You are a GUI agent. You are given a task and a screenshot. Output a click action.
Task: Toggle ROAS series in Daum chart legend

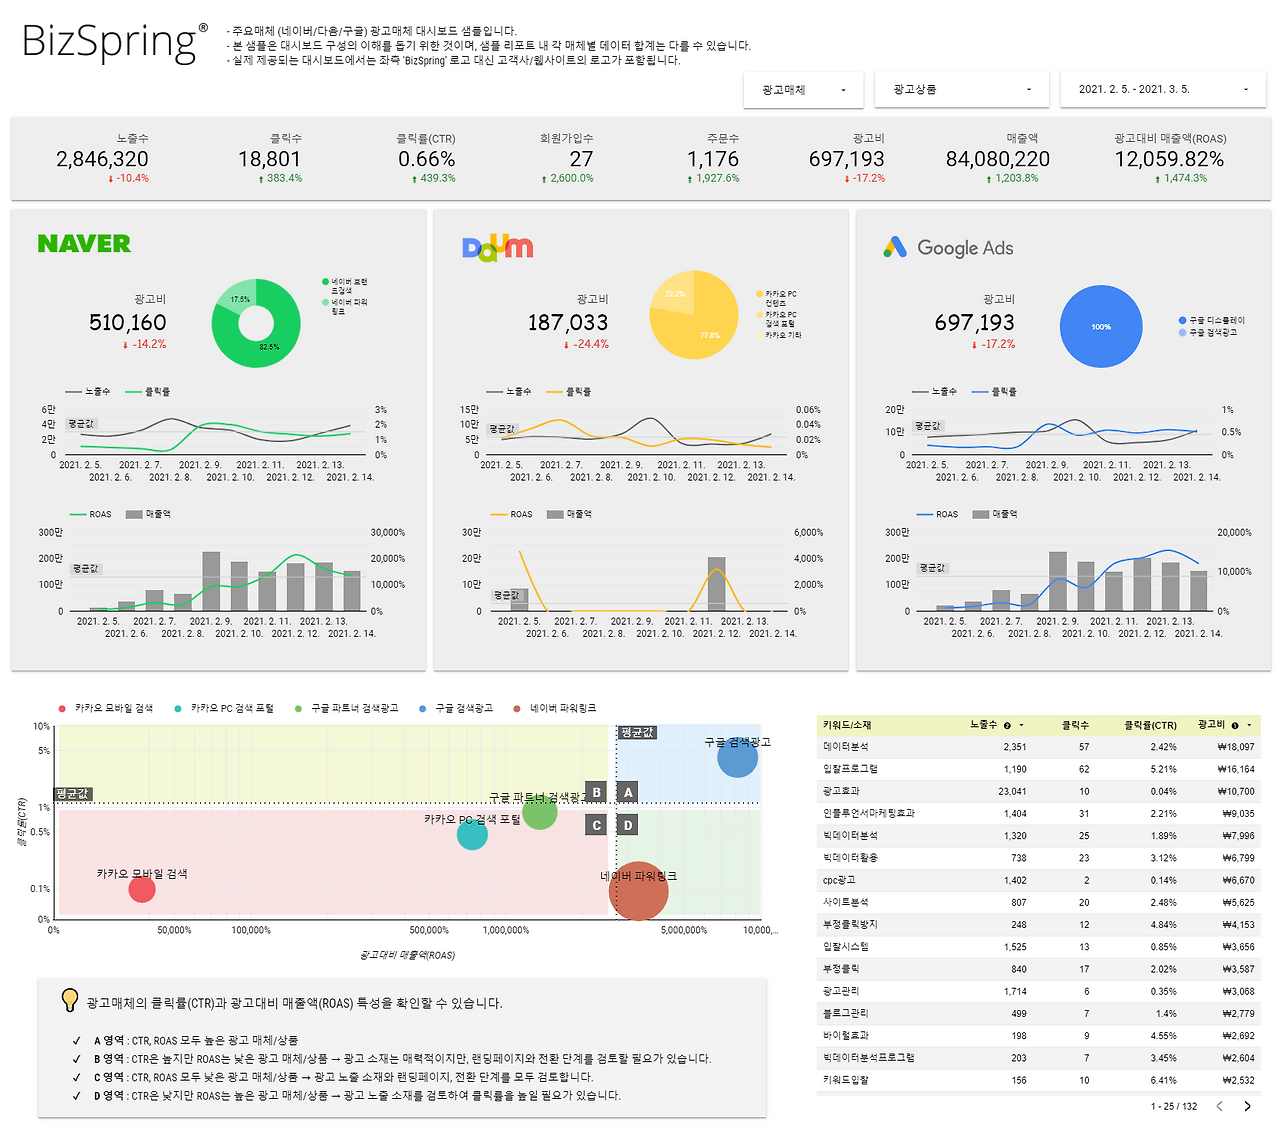click(511, 514)
